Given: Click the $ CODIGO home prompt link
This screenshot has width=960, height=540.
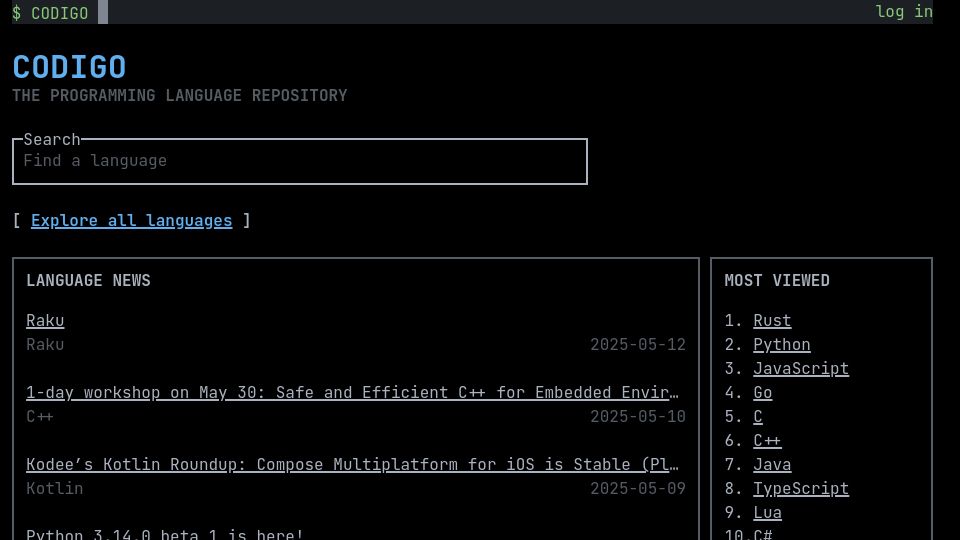Looking at the screenshot, I should pos(50,13).
